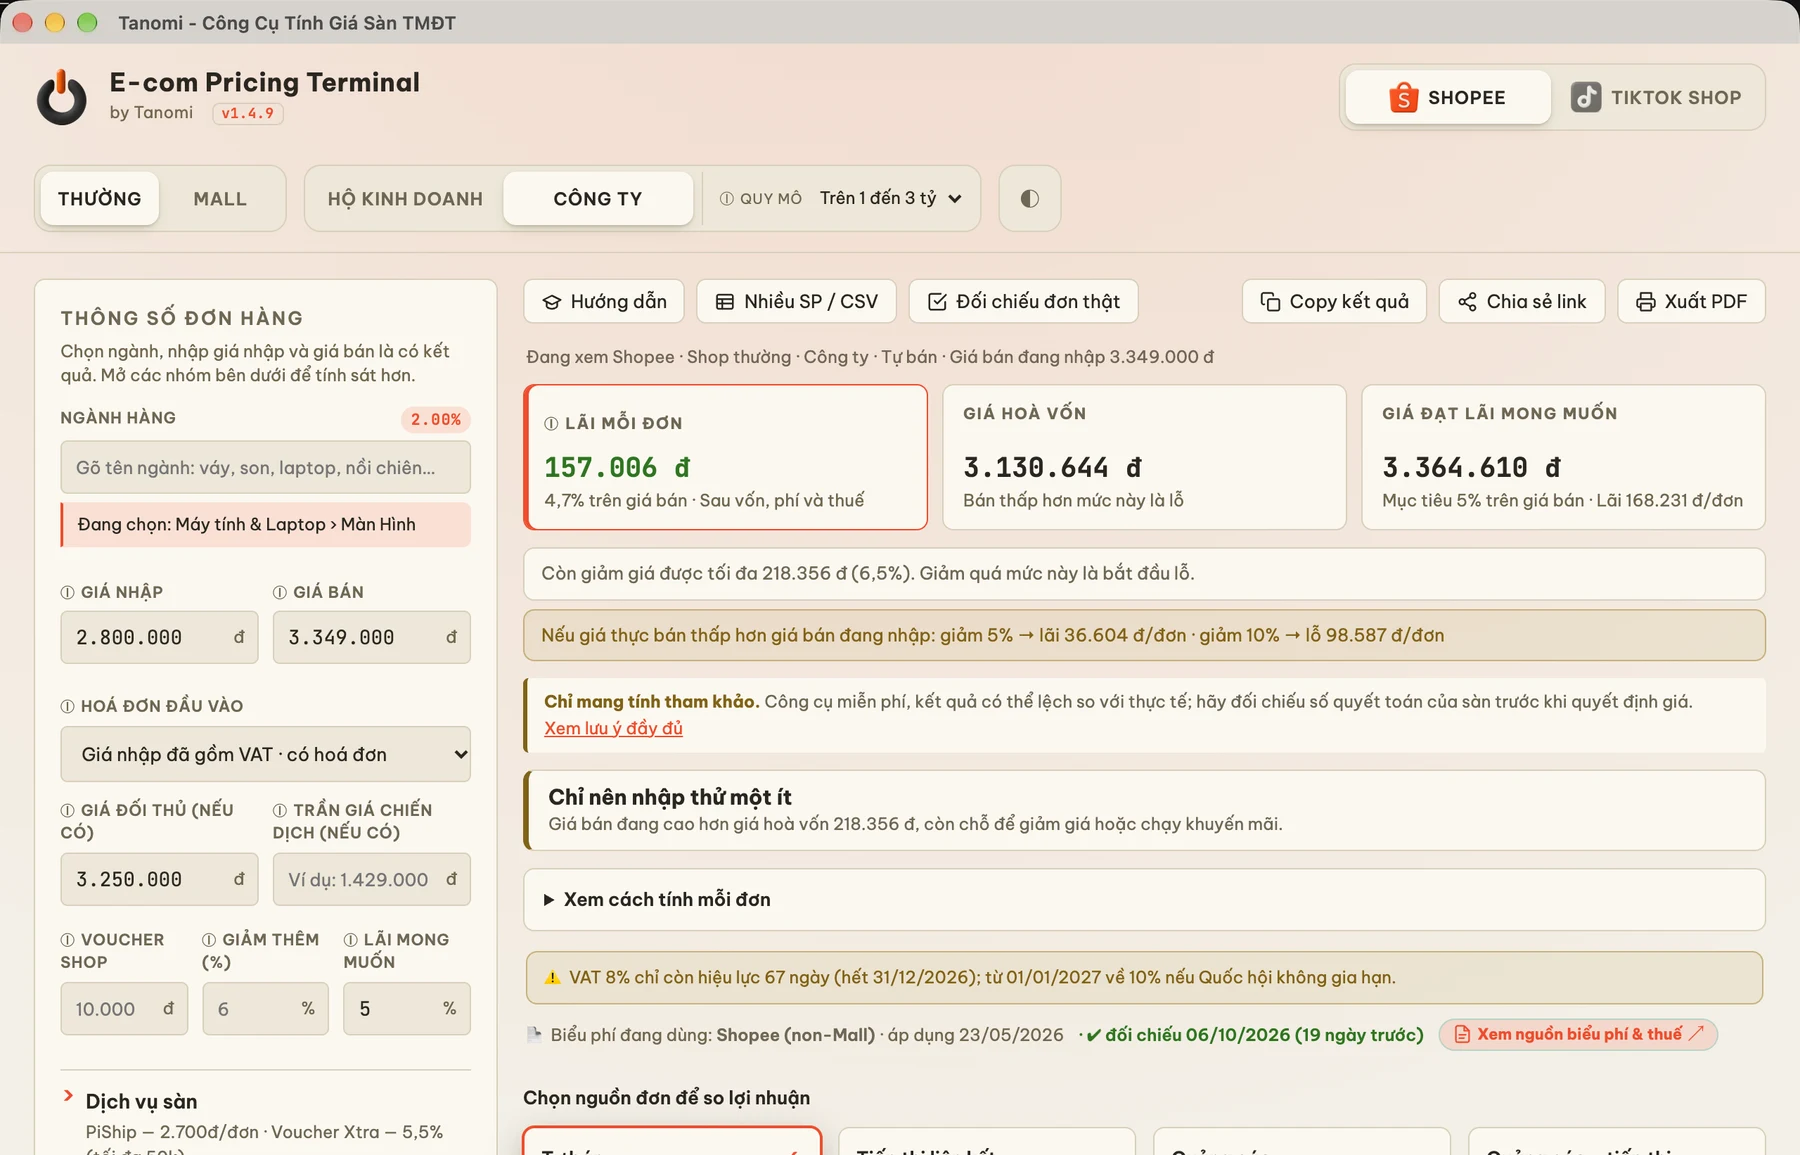
Task: Click info icon next to Lãi mỗi đơn
Action: click(x=551, y=423)
